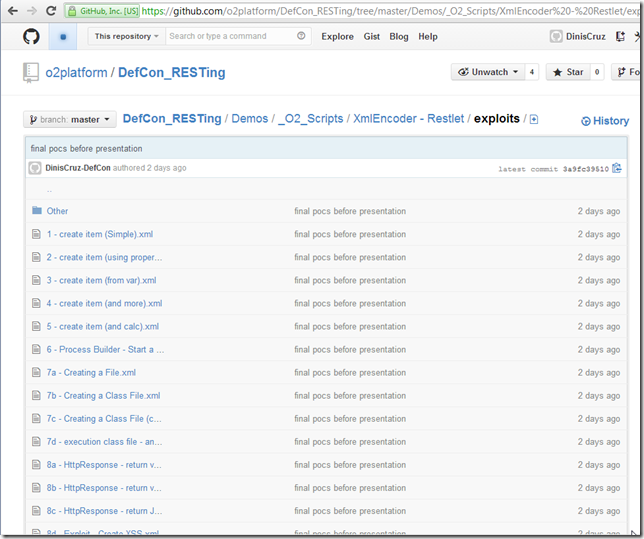Open the DefCon_RESTing repository title link
The image size is (644, 539).
(172, 73)
